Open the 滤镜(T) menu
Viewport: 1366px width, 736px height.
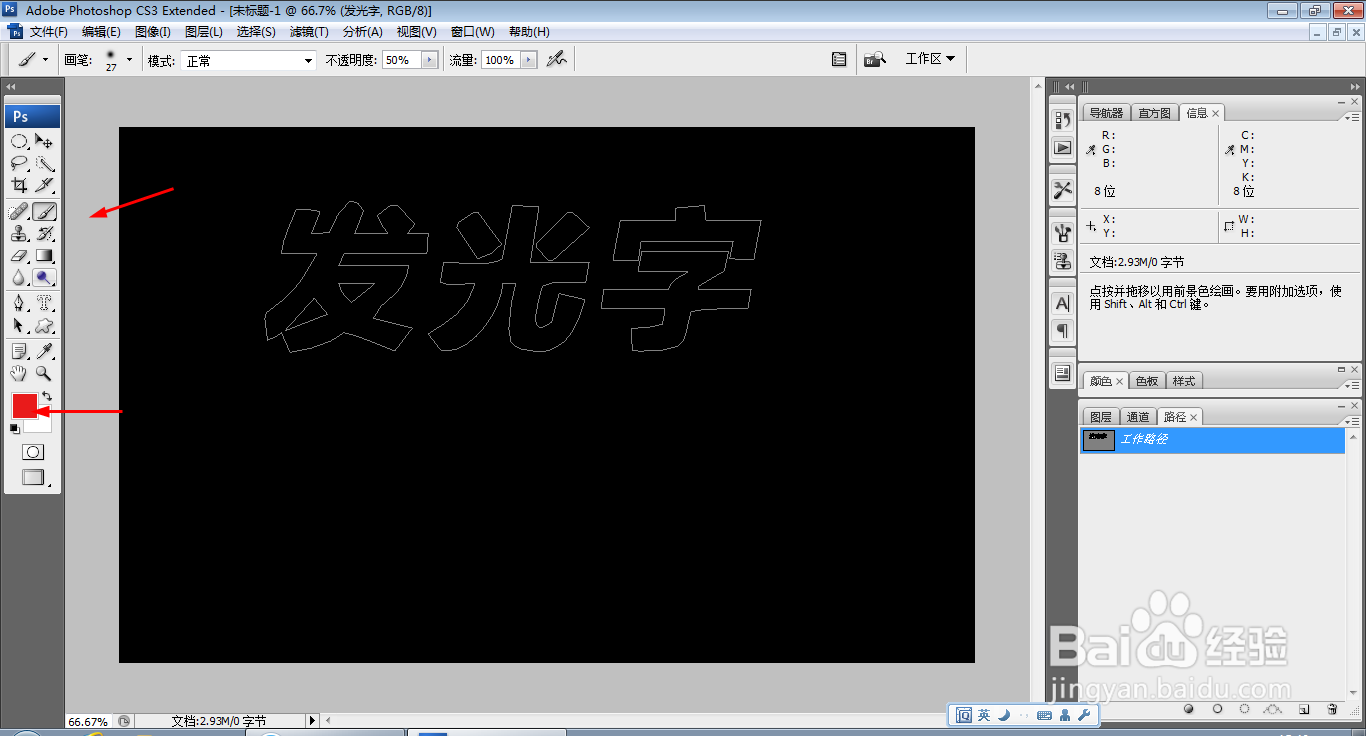(309, 32)
